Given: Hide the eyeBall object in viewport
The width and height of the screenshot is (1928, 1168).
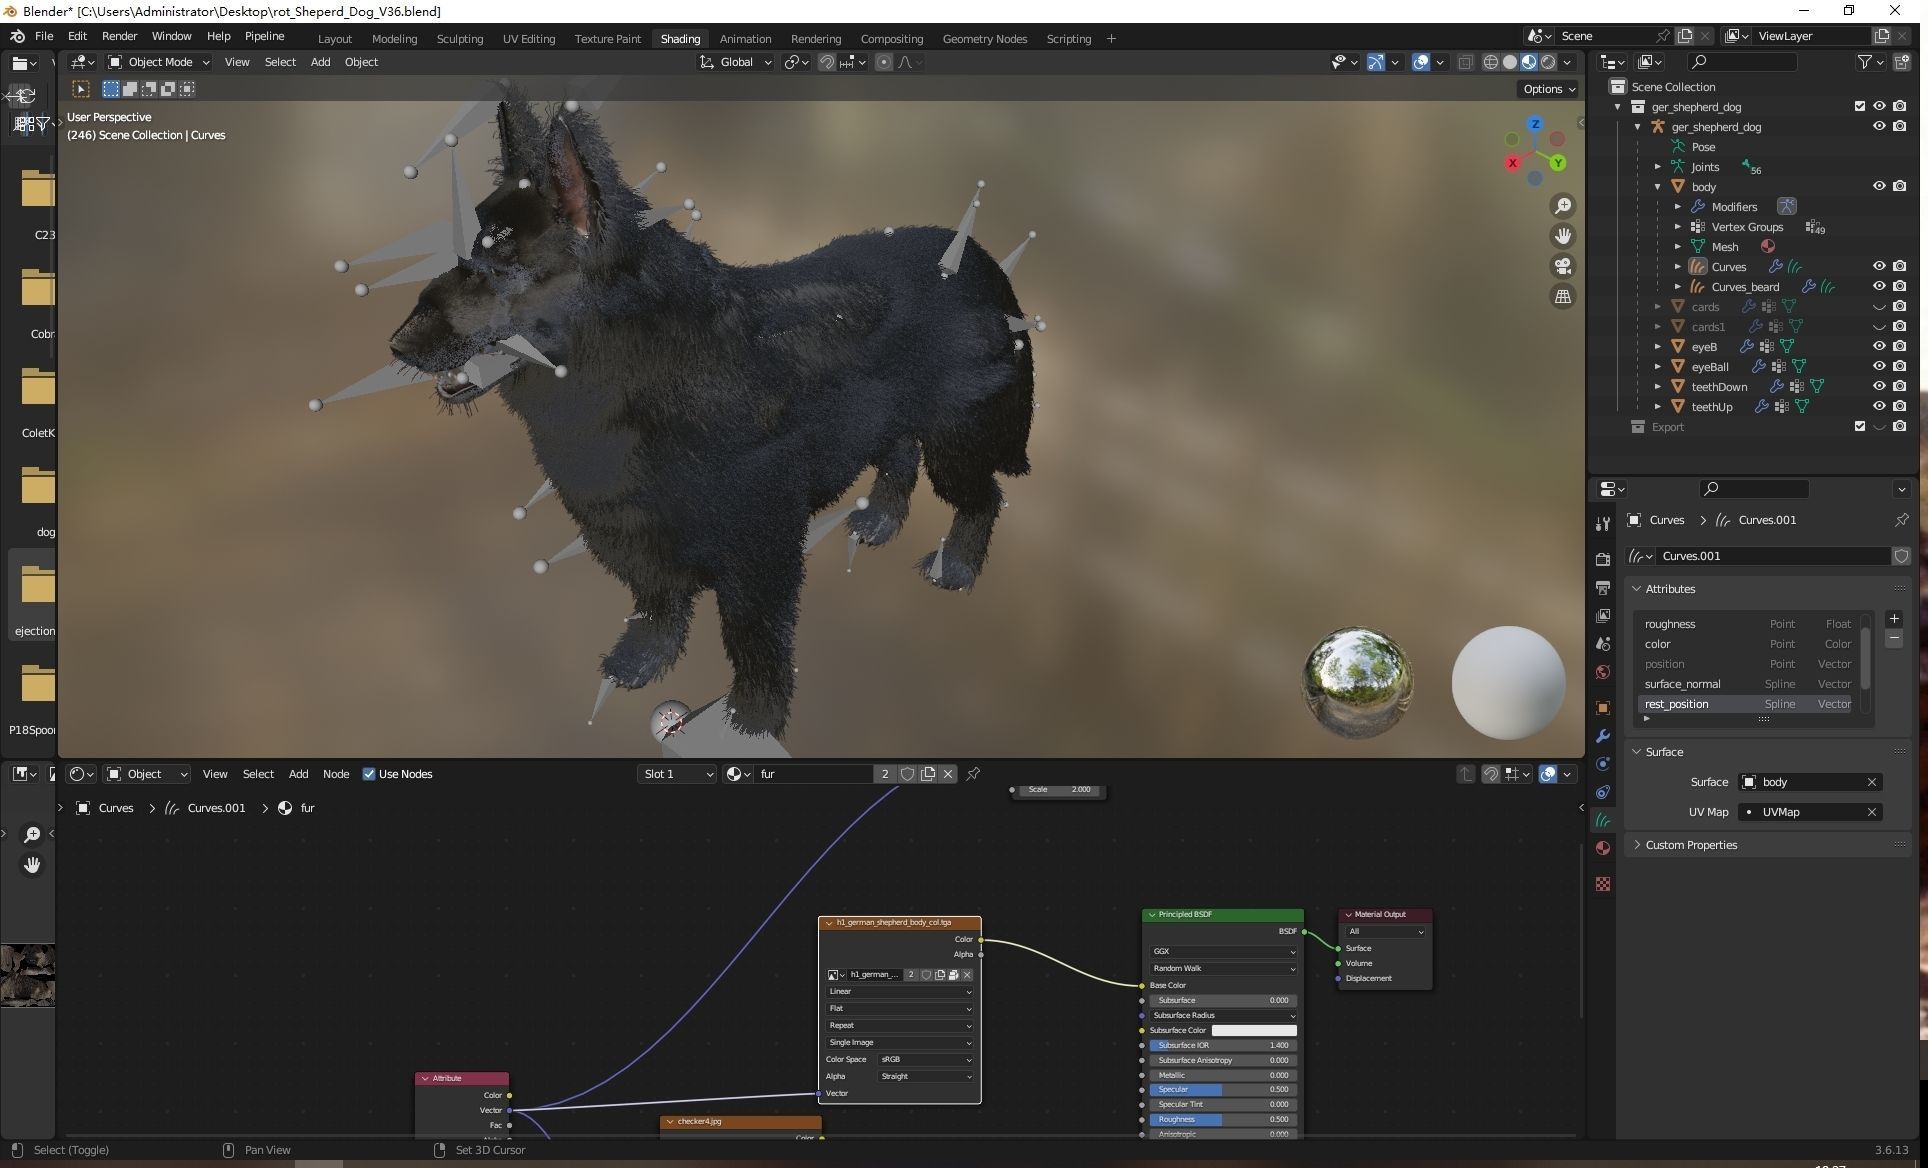Looking at the screenshot, I should point(1879,366).
